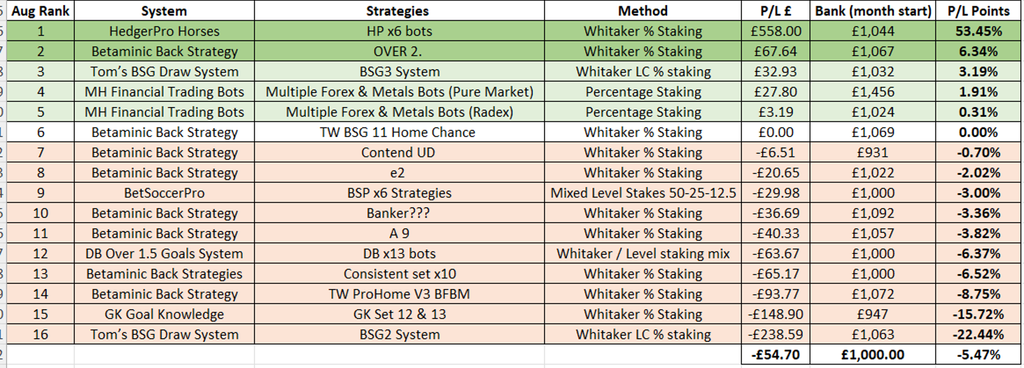Click the HedgerPro Horses system cell

(x=164, y=31)
